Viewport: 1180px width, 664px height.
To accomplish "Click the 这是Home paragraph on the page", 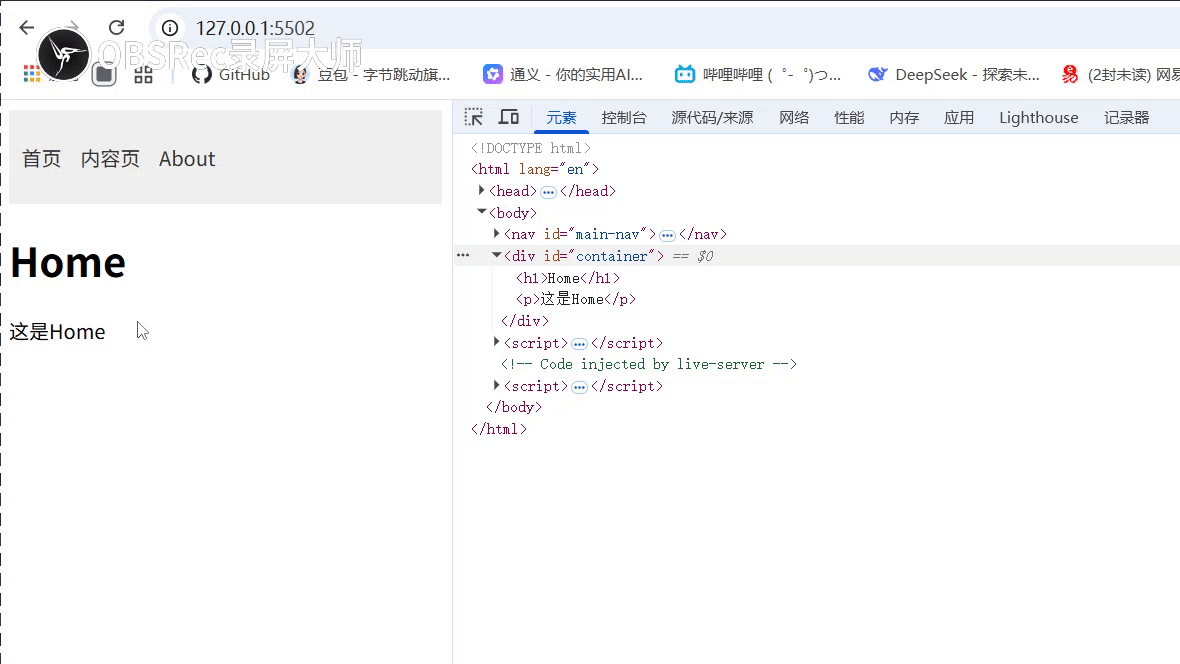I will tap(57, 332).
